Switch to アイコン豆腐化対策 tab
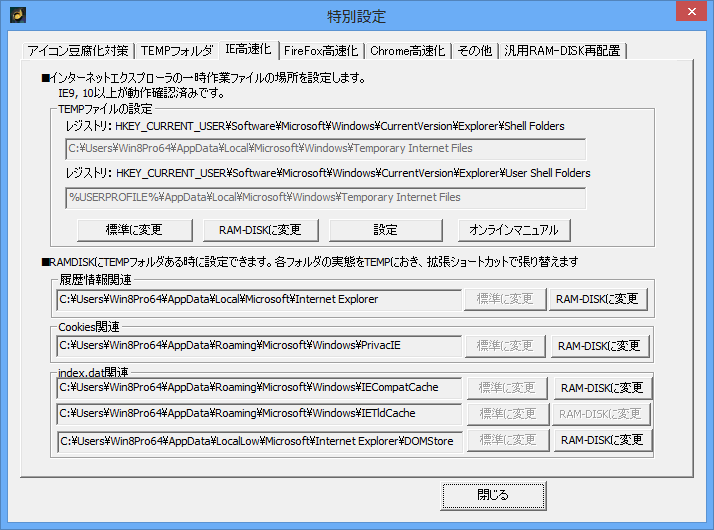 (x=78, y=50)
